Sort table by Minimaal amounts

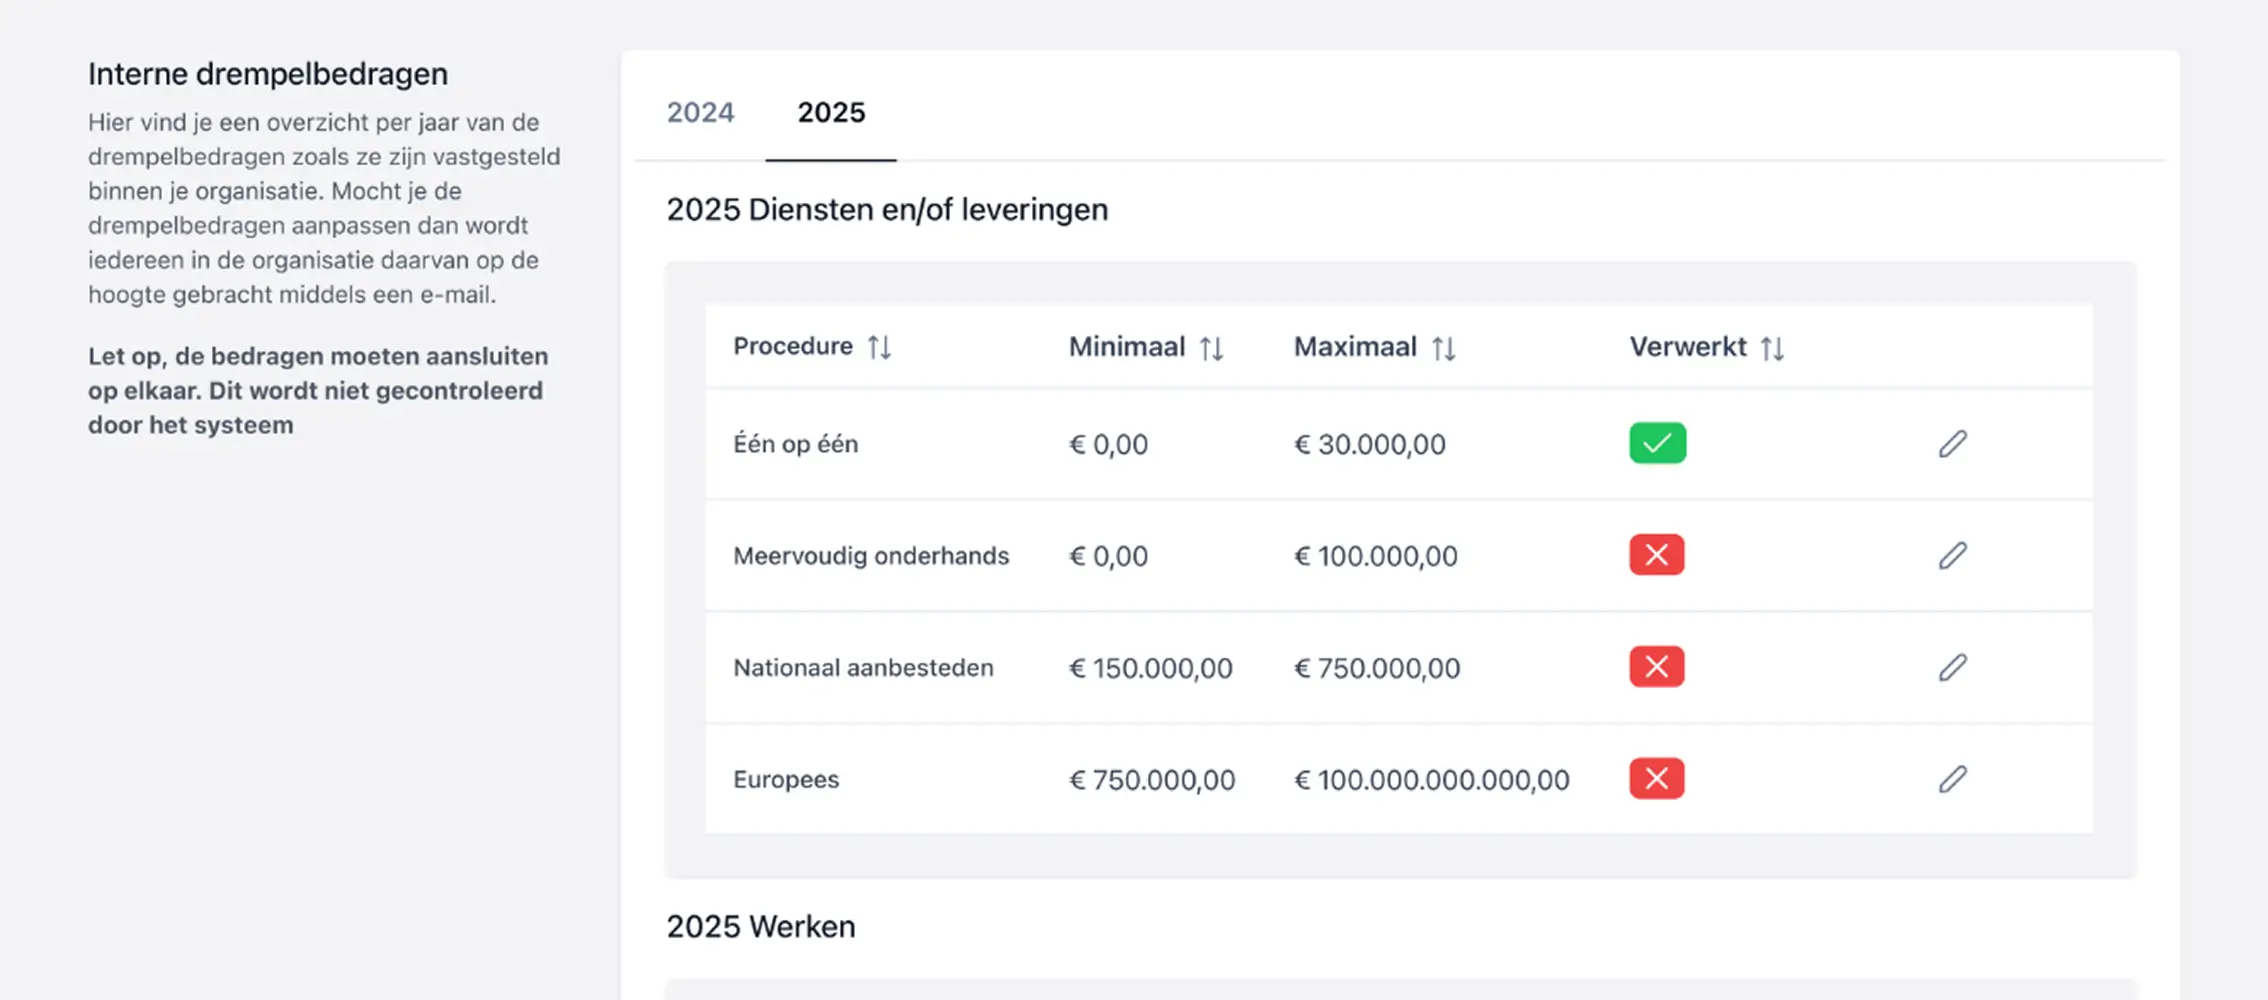click(x=1213, y=347)
